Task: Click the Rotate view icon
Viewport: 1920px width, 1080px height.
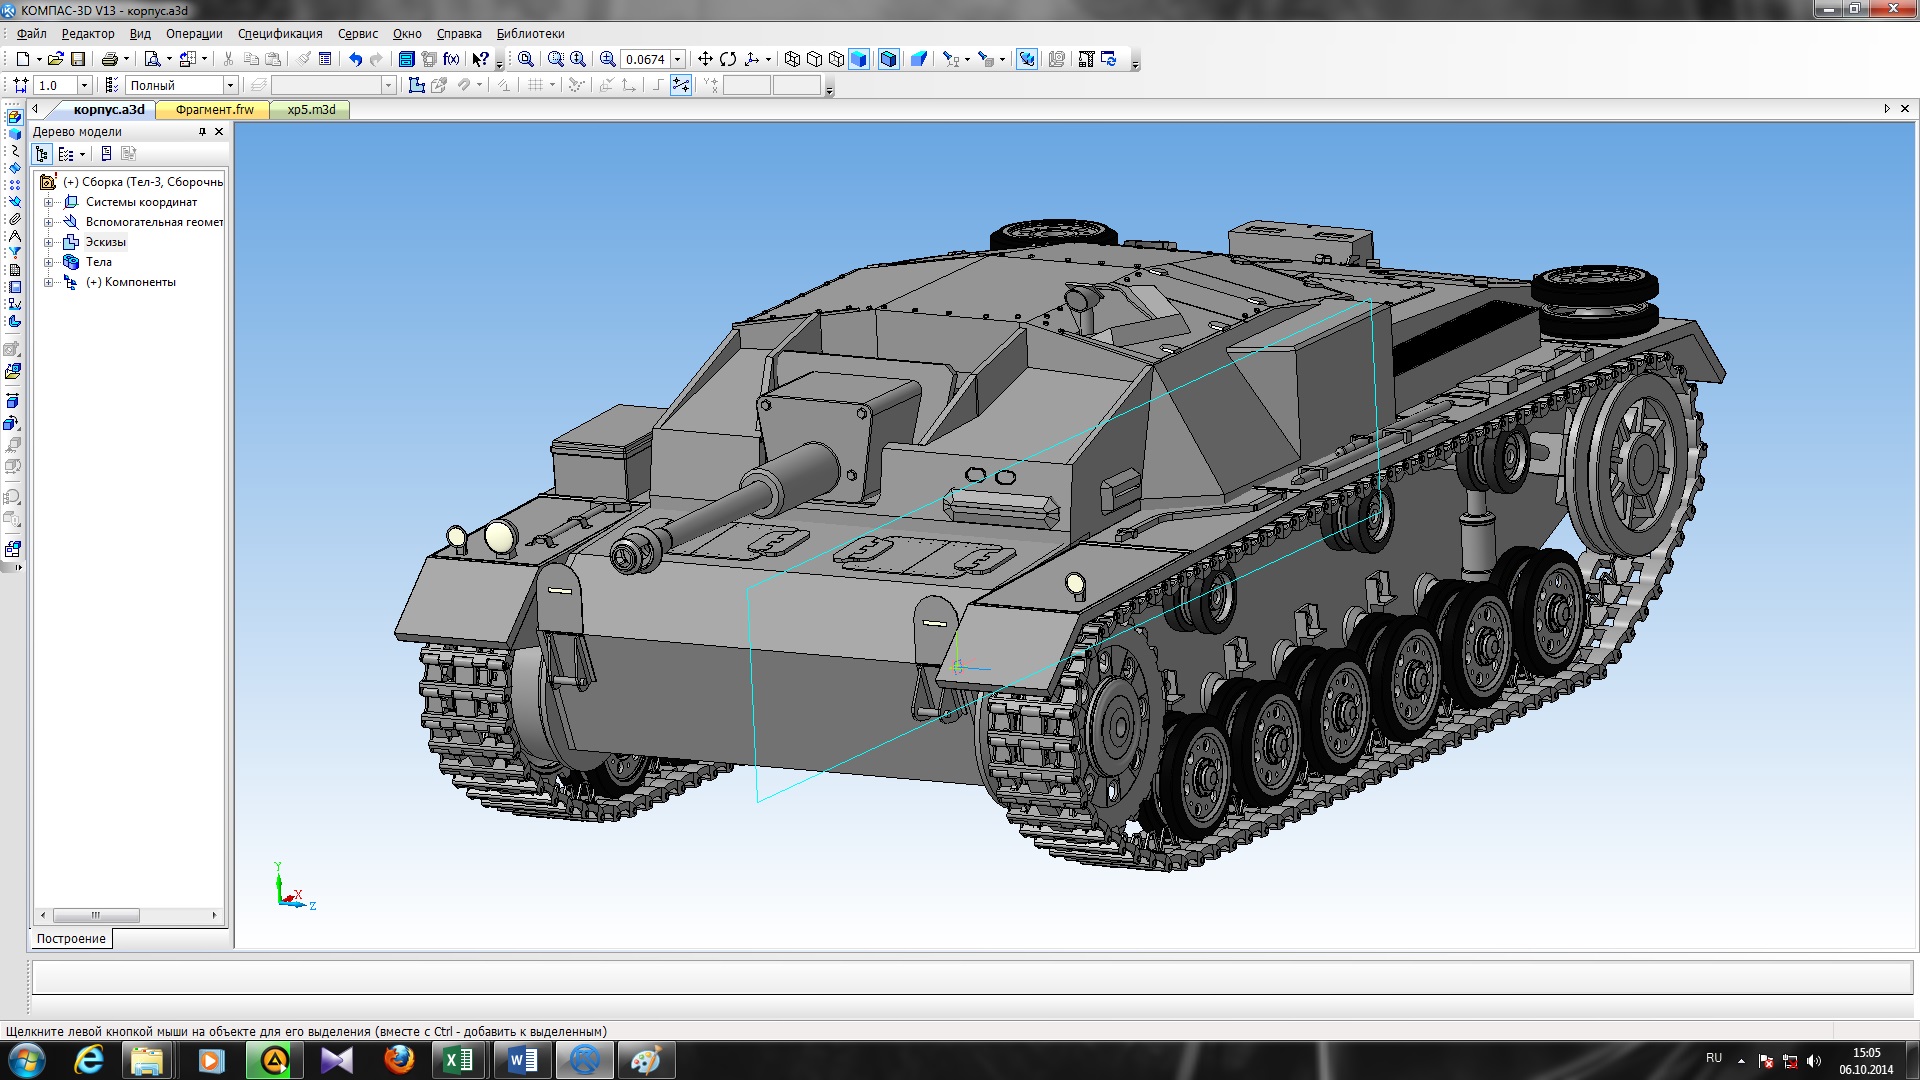Action: (728, 59)
